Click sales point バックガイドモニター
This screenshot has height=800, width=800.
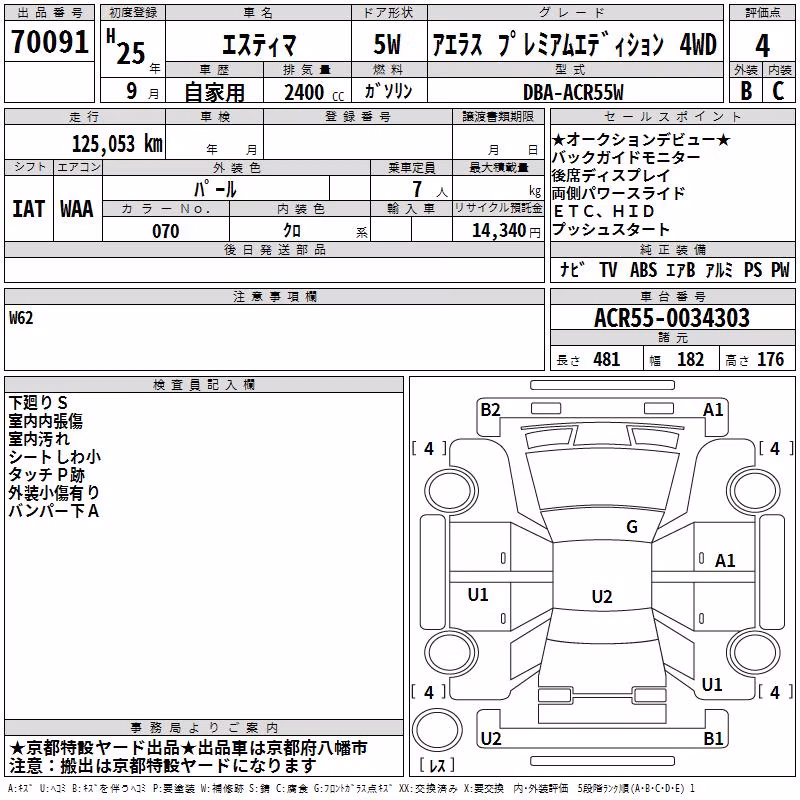(x=627, y=157)
